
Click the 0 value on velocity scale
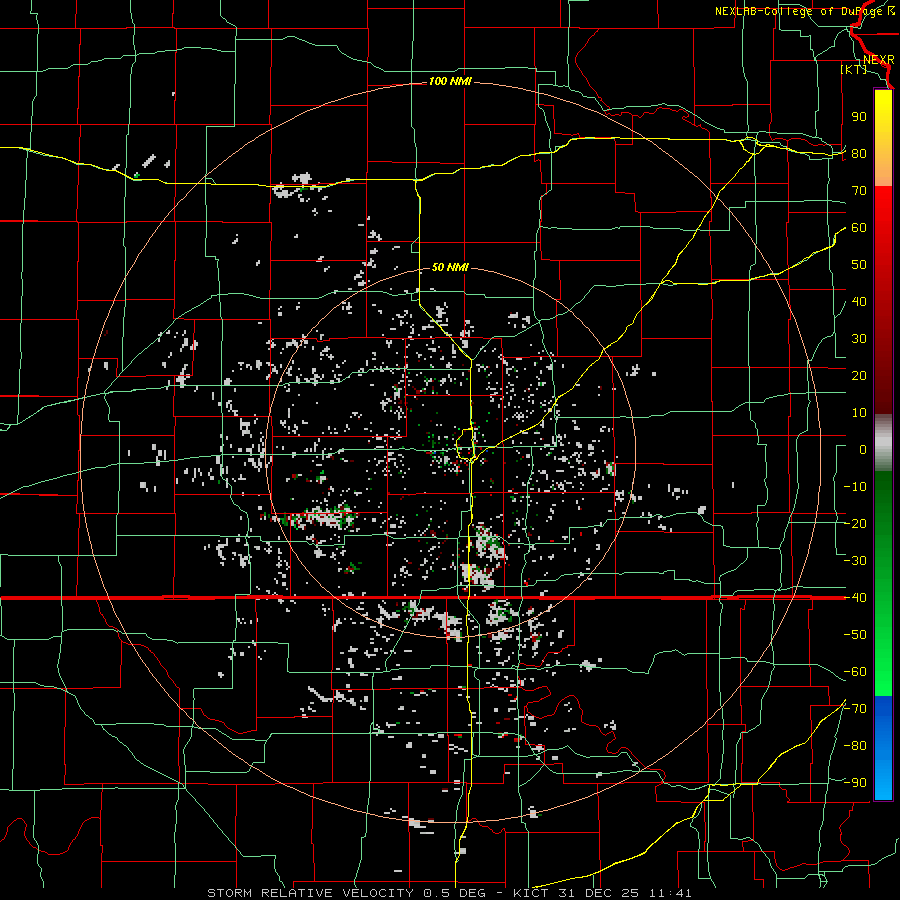click(x=863, y=450)
